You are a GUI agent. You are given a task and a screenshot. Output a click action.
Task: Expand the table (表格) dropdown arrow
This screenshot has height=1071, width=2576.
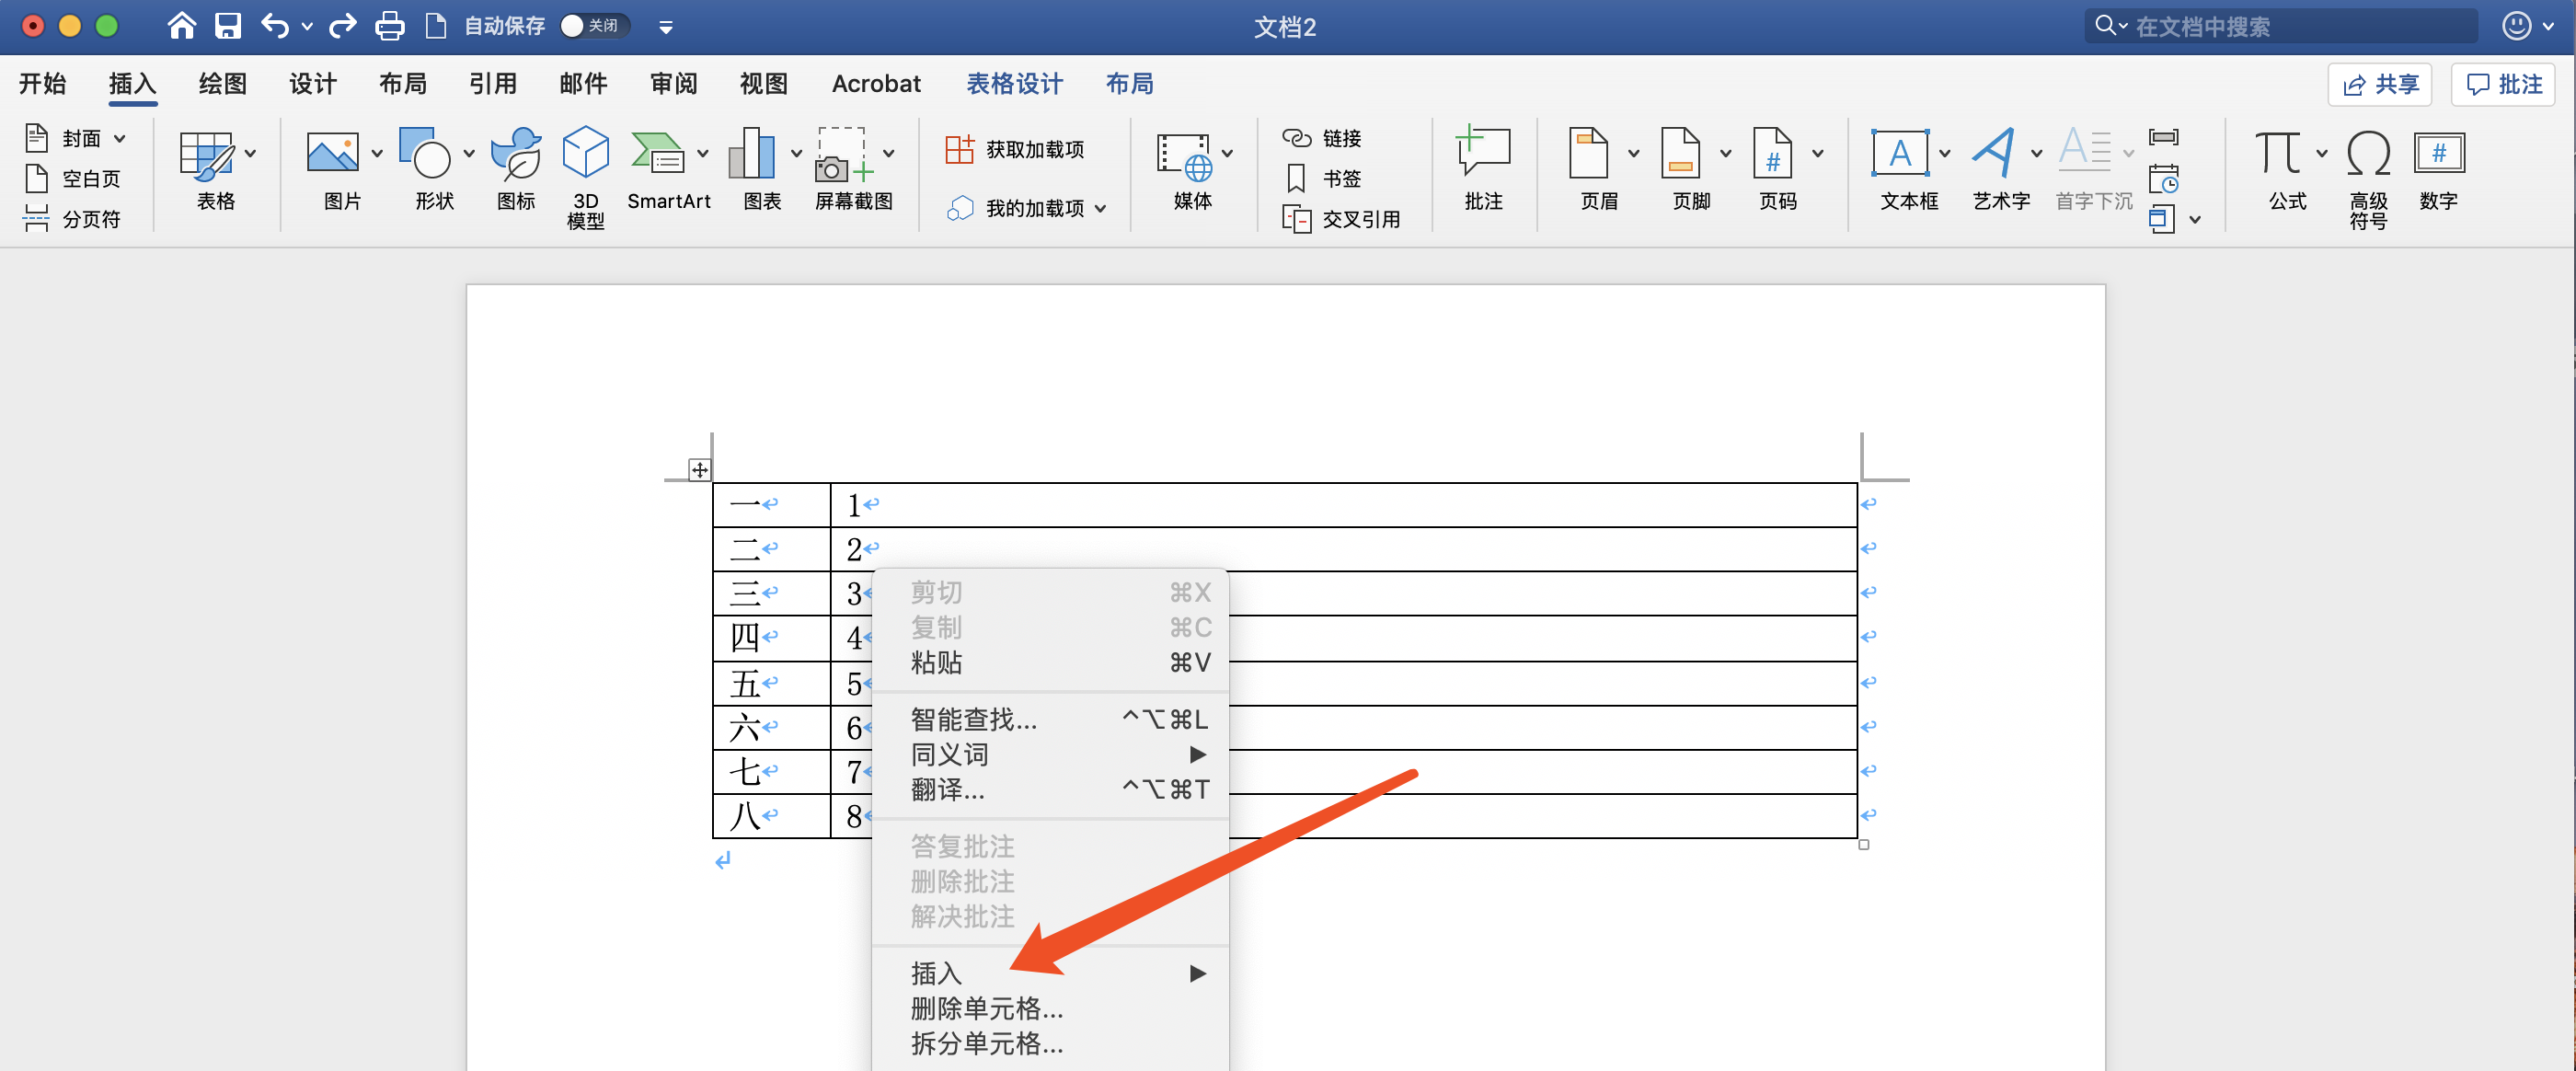(251, 154)
